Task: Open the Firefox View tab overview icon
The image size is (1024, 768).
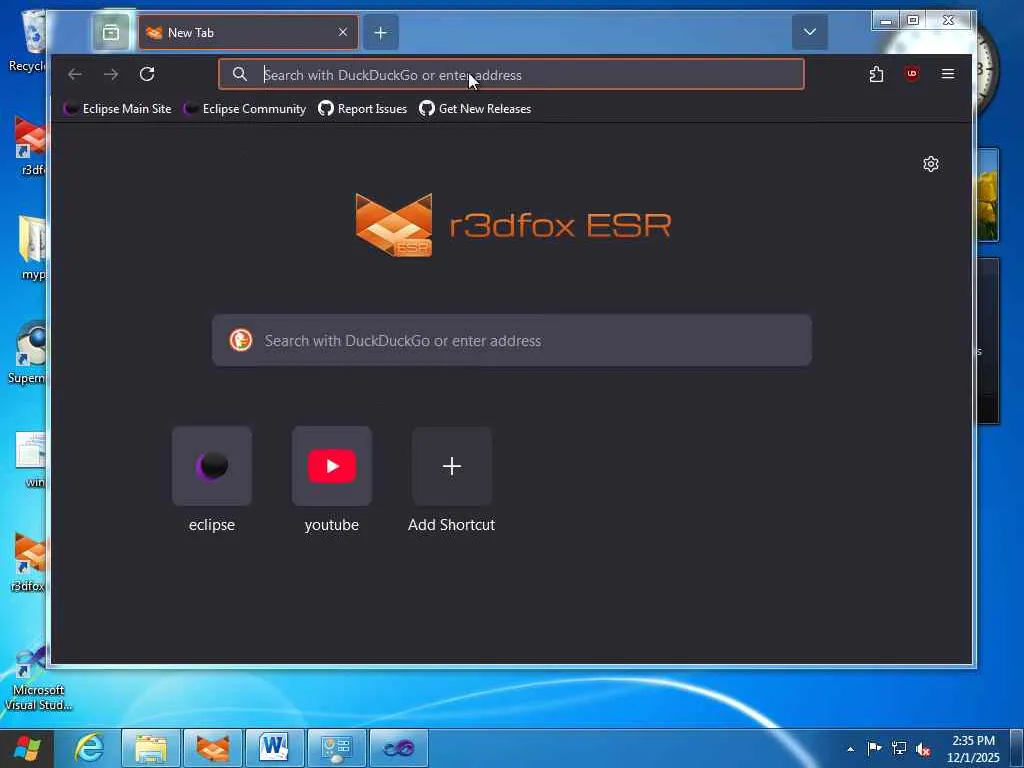Action: click(111, 32)
